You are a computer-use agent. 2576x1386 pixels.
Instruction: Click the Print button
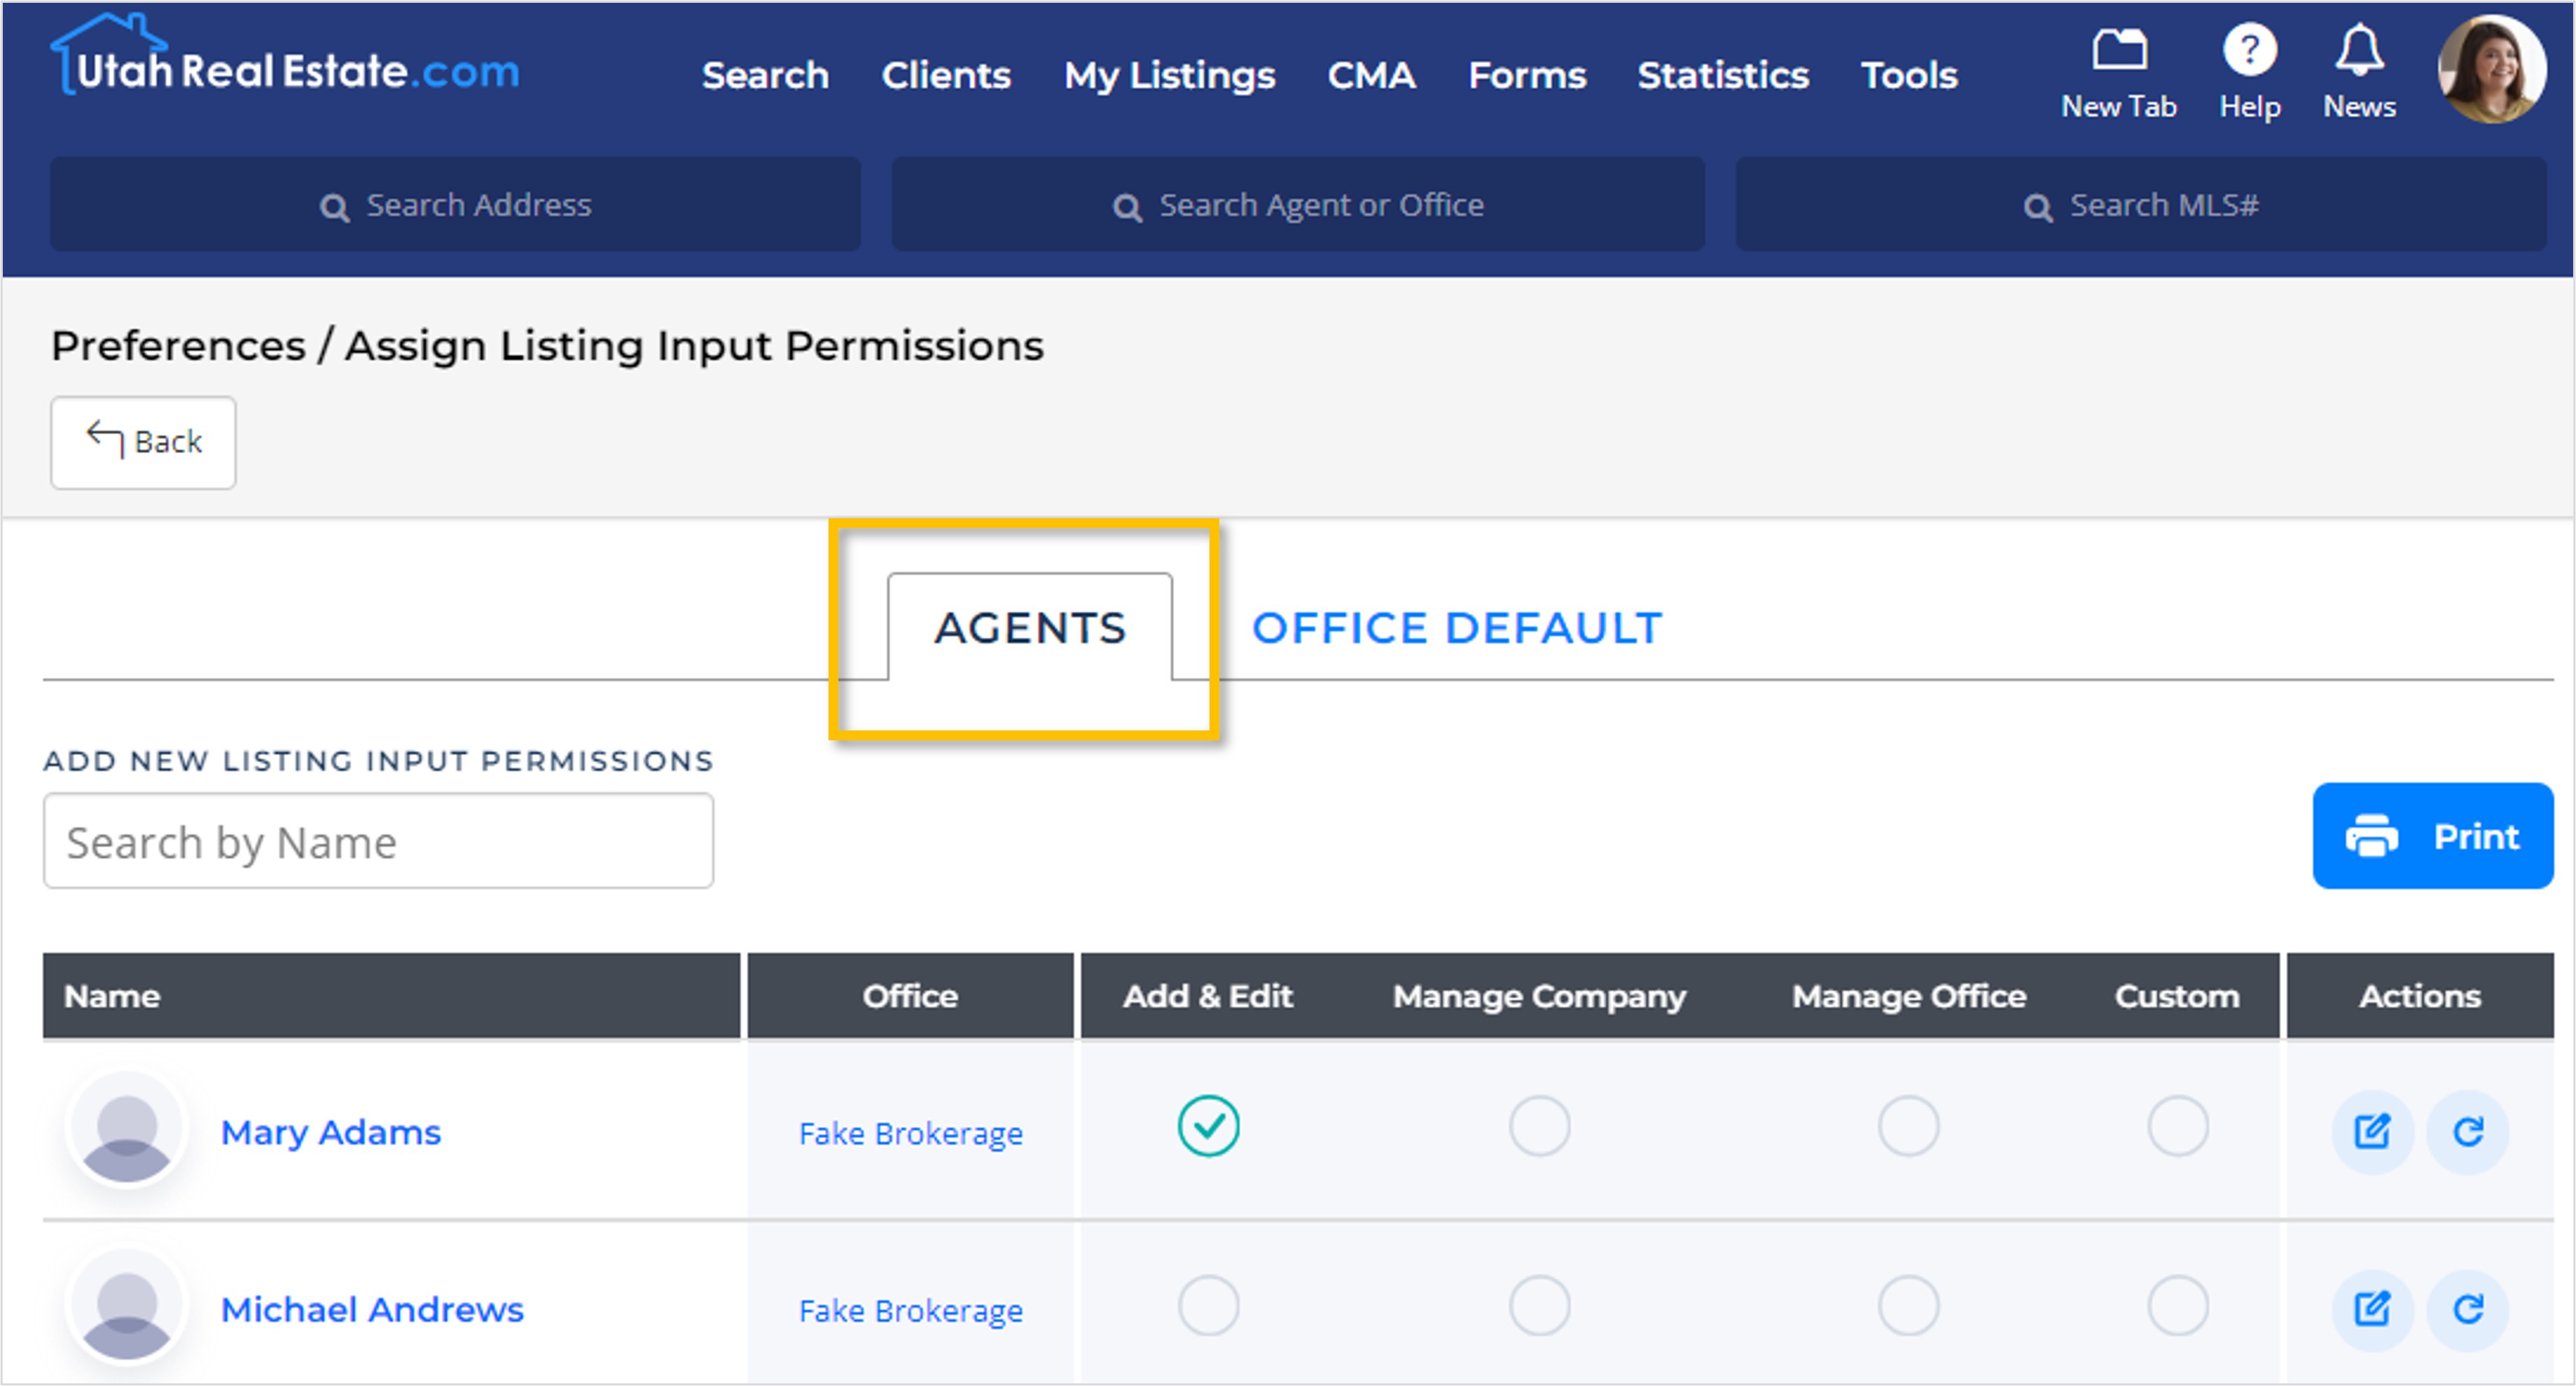2432,836
